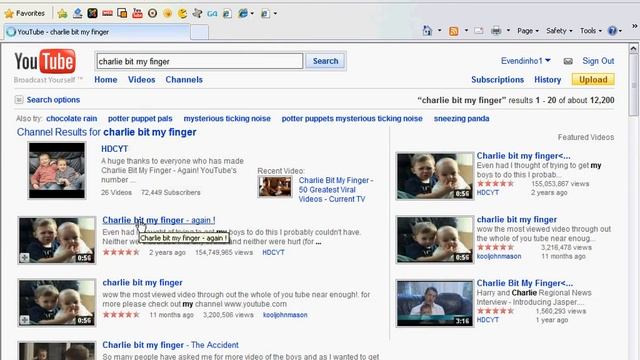This screenshot has width=640, height=360.
Task: Open '50 Greatest Viral Videos' recent video link
Action: 336,190
